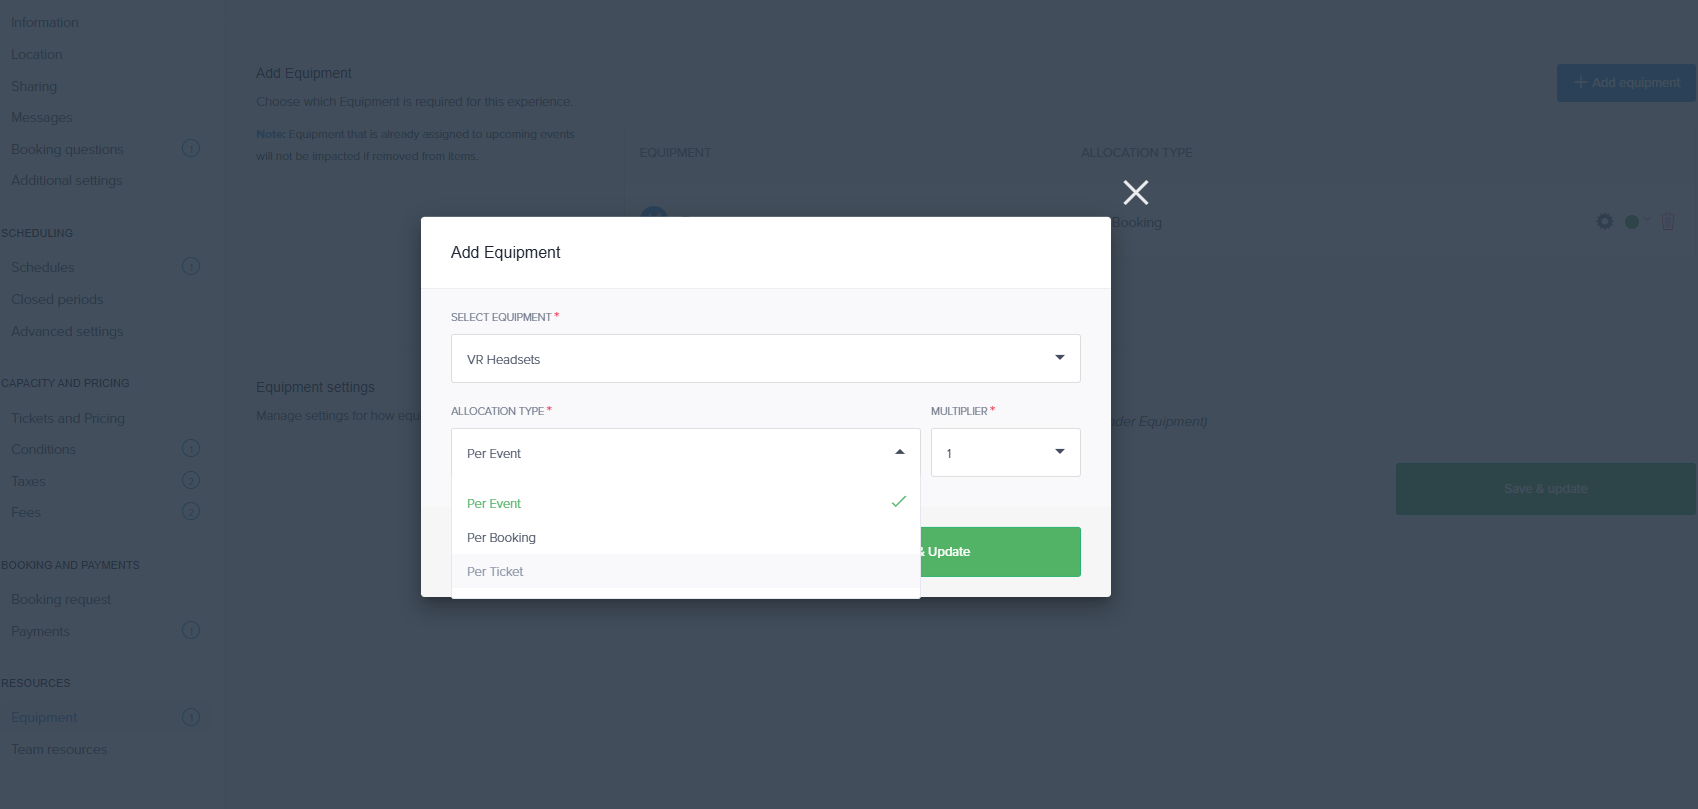This screenshot has width=1698, height=809.
Task: Click the Save & update button
Action: (1545, 489)
